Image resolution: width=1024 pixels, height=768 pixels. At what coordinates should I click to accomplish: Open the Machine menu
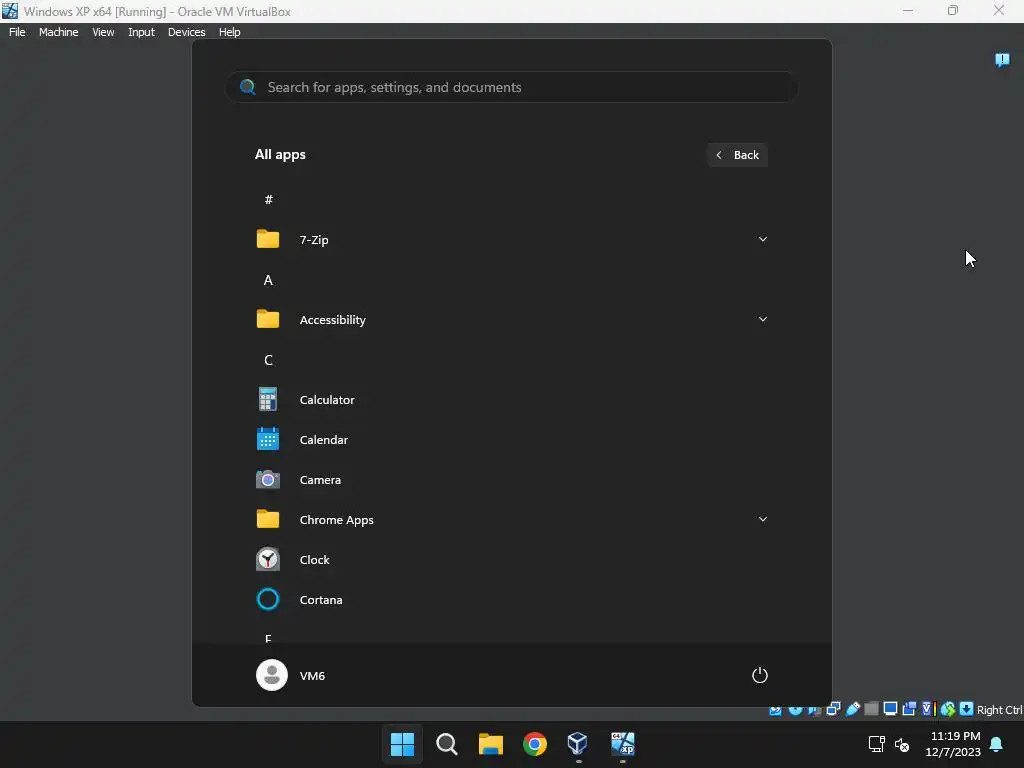click(x=58, y=32)
